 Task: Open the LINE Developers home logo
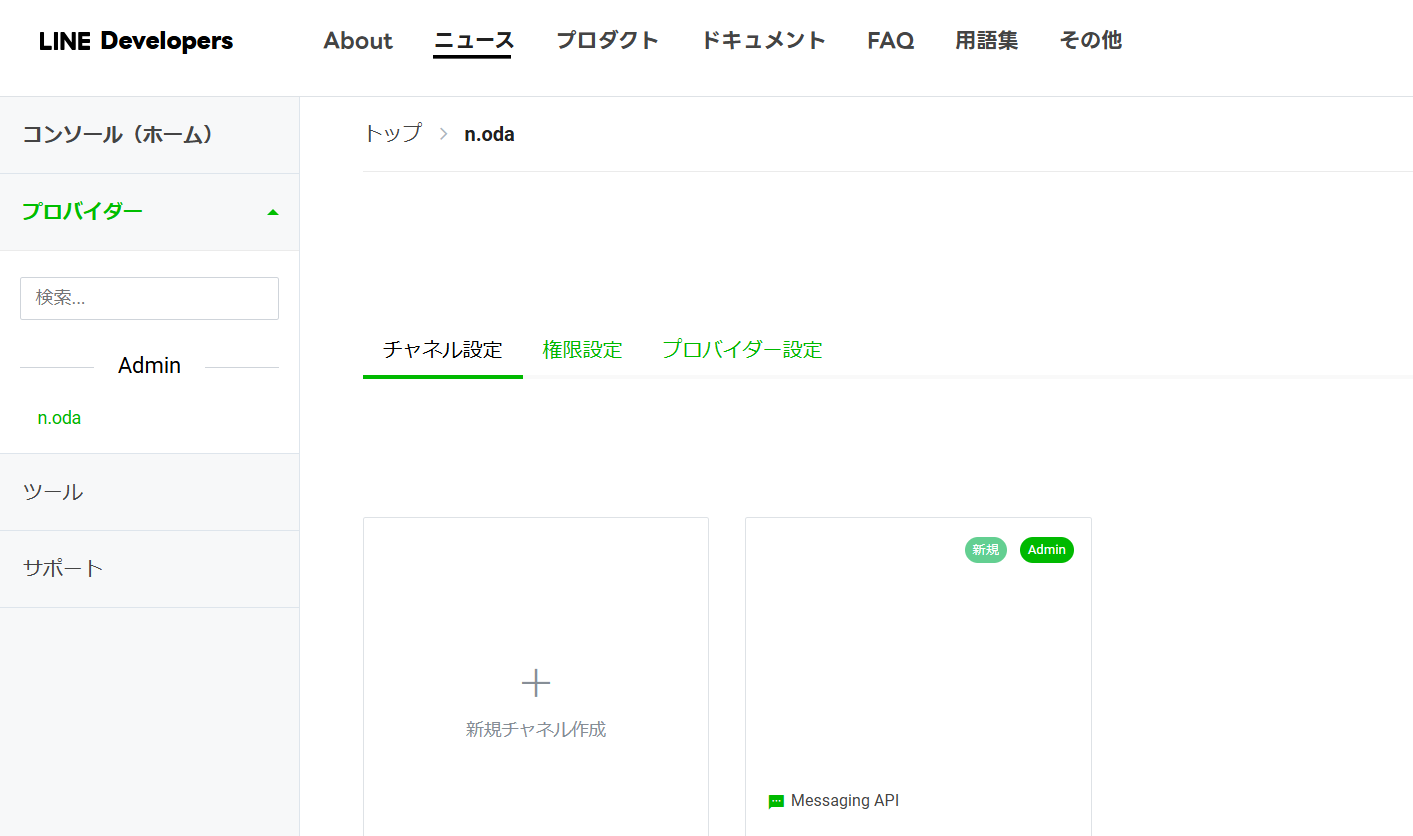136,41
